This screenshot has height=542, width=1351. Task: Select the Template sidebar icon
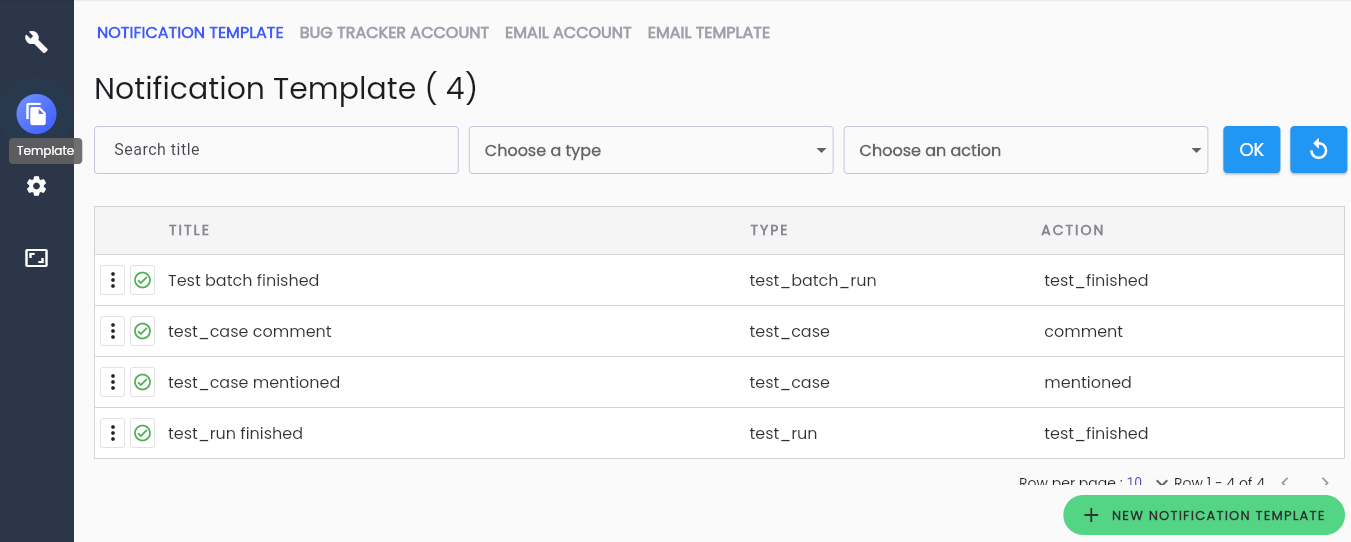[x=36, y=114]
